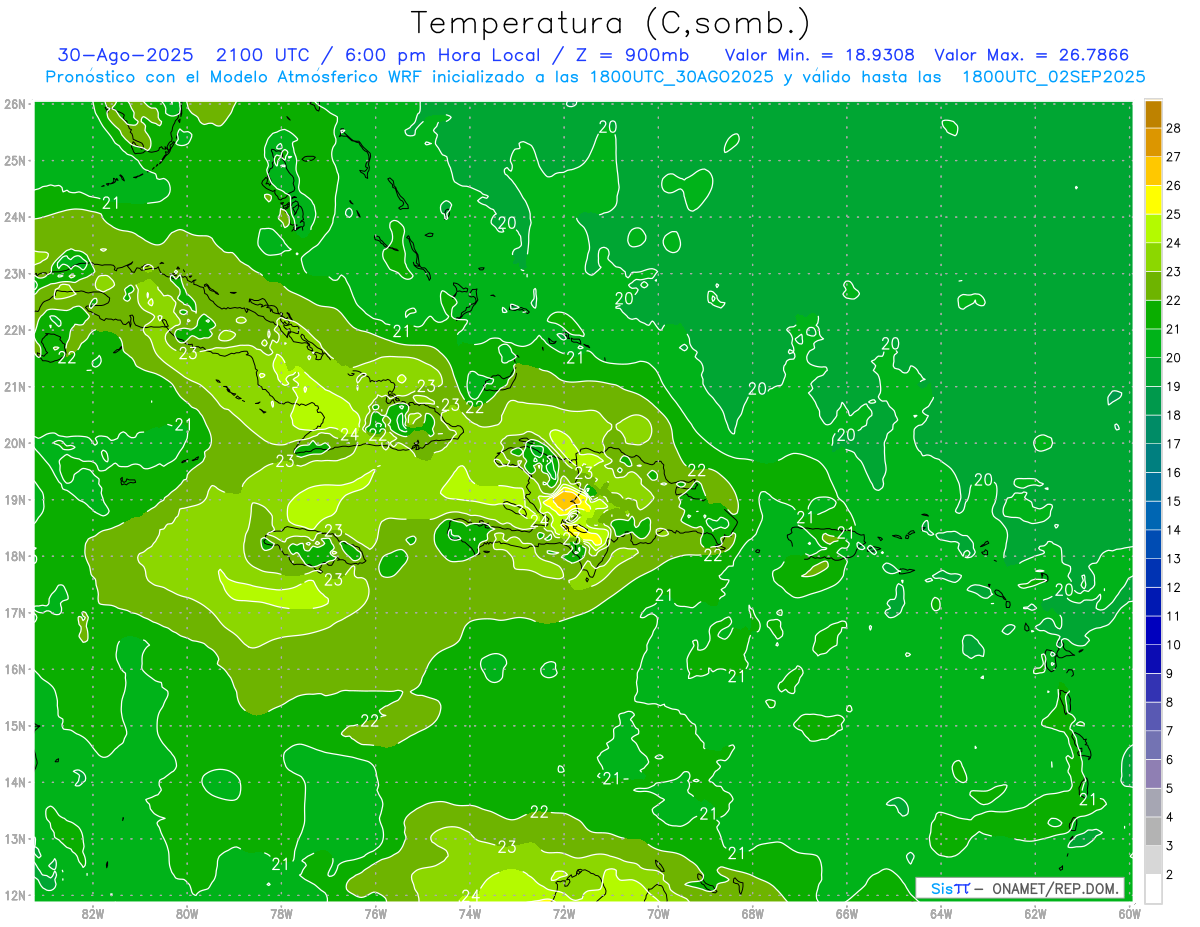Viewport: 1200px width, 927px height.
Task: Click the '13N' latitude axis label
Action: click(x=15, y=838)
